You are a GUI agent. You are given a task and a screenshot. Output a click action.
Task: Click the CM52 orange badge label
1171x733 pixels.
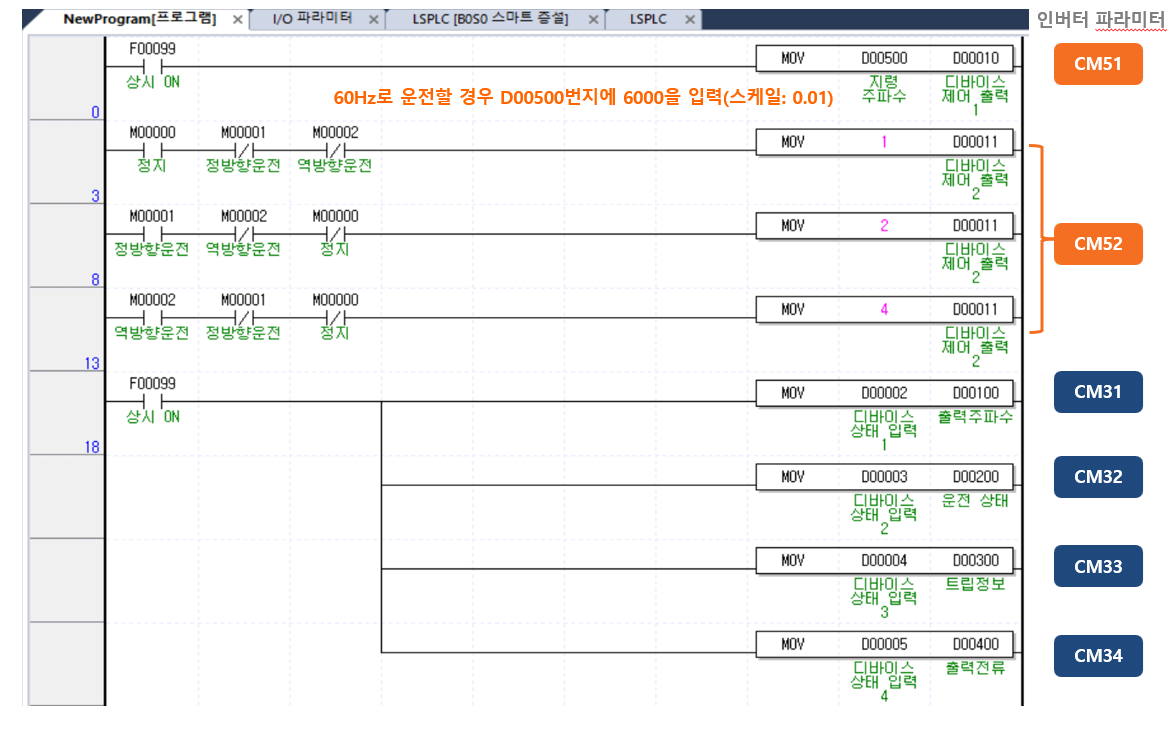pos(1097,244)
